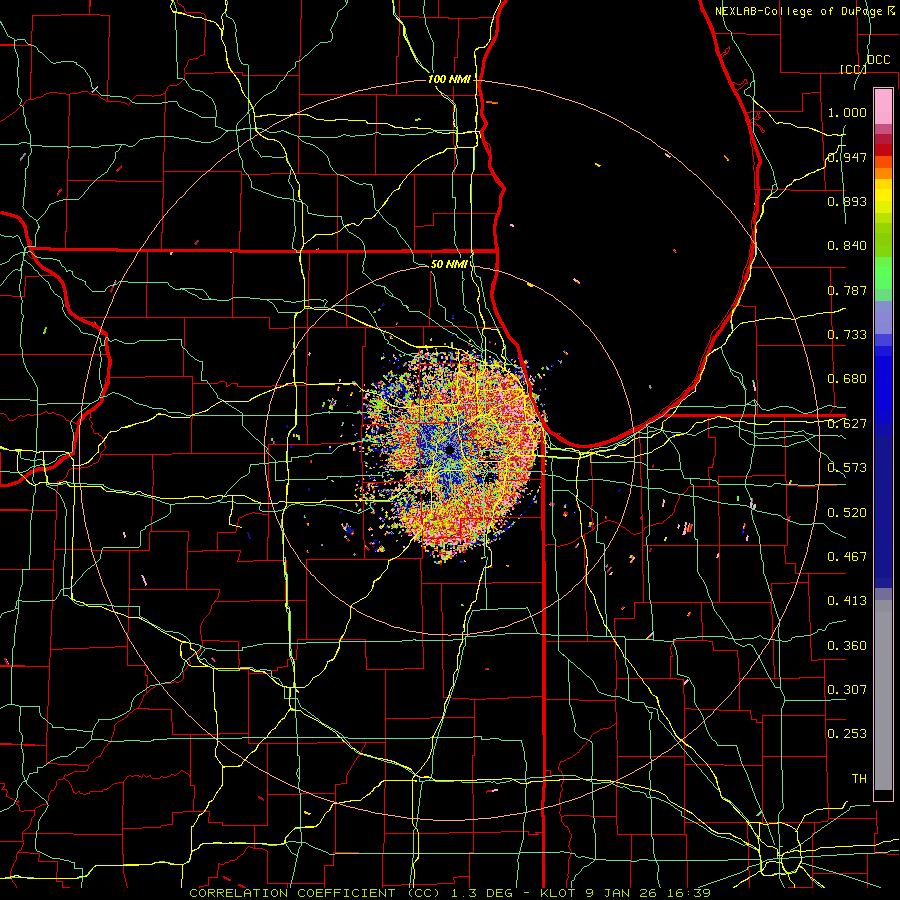Image resolution: width=900 pixels, height=900 pixels.
Task: Click the 0.893 scale value
Action: [x=847, y=201]
